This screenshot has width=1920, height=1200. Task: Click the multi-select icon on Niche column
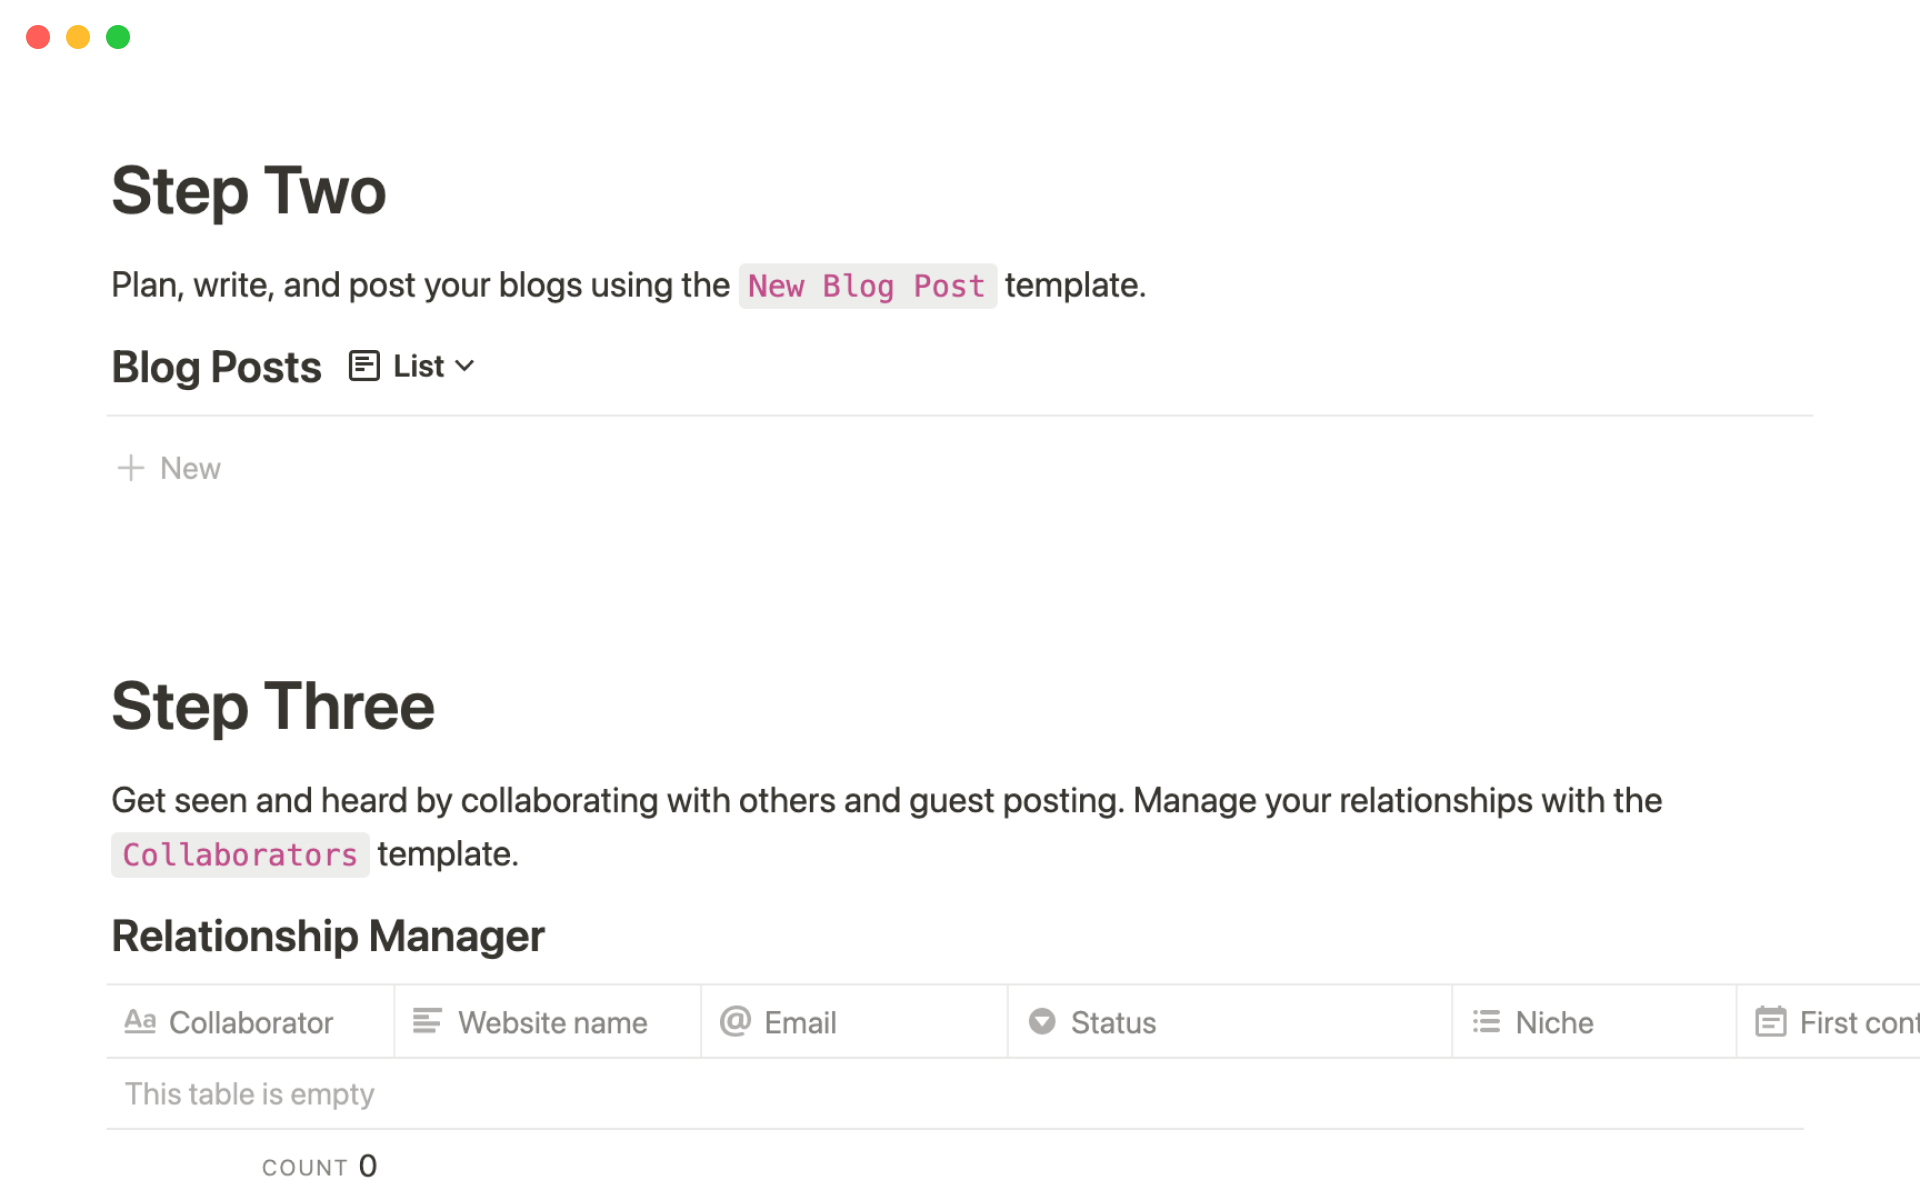[x=1486, y=1021]
